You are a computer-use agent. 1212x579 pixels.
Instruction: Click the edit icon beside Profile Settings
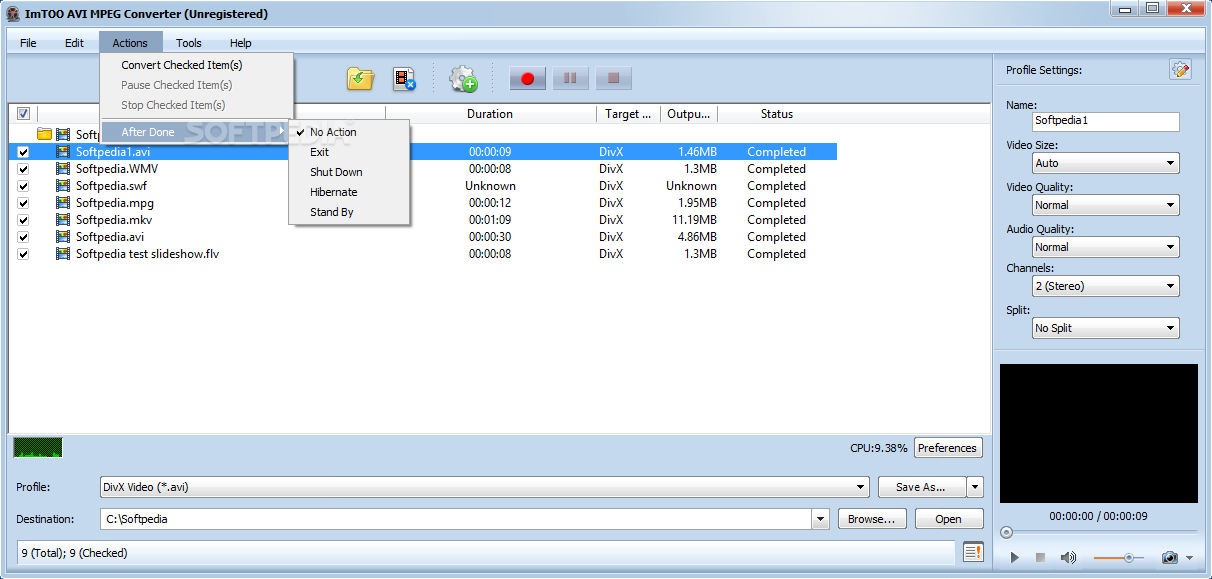(x=1180, y=70)
